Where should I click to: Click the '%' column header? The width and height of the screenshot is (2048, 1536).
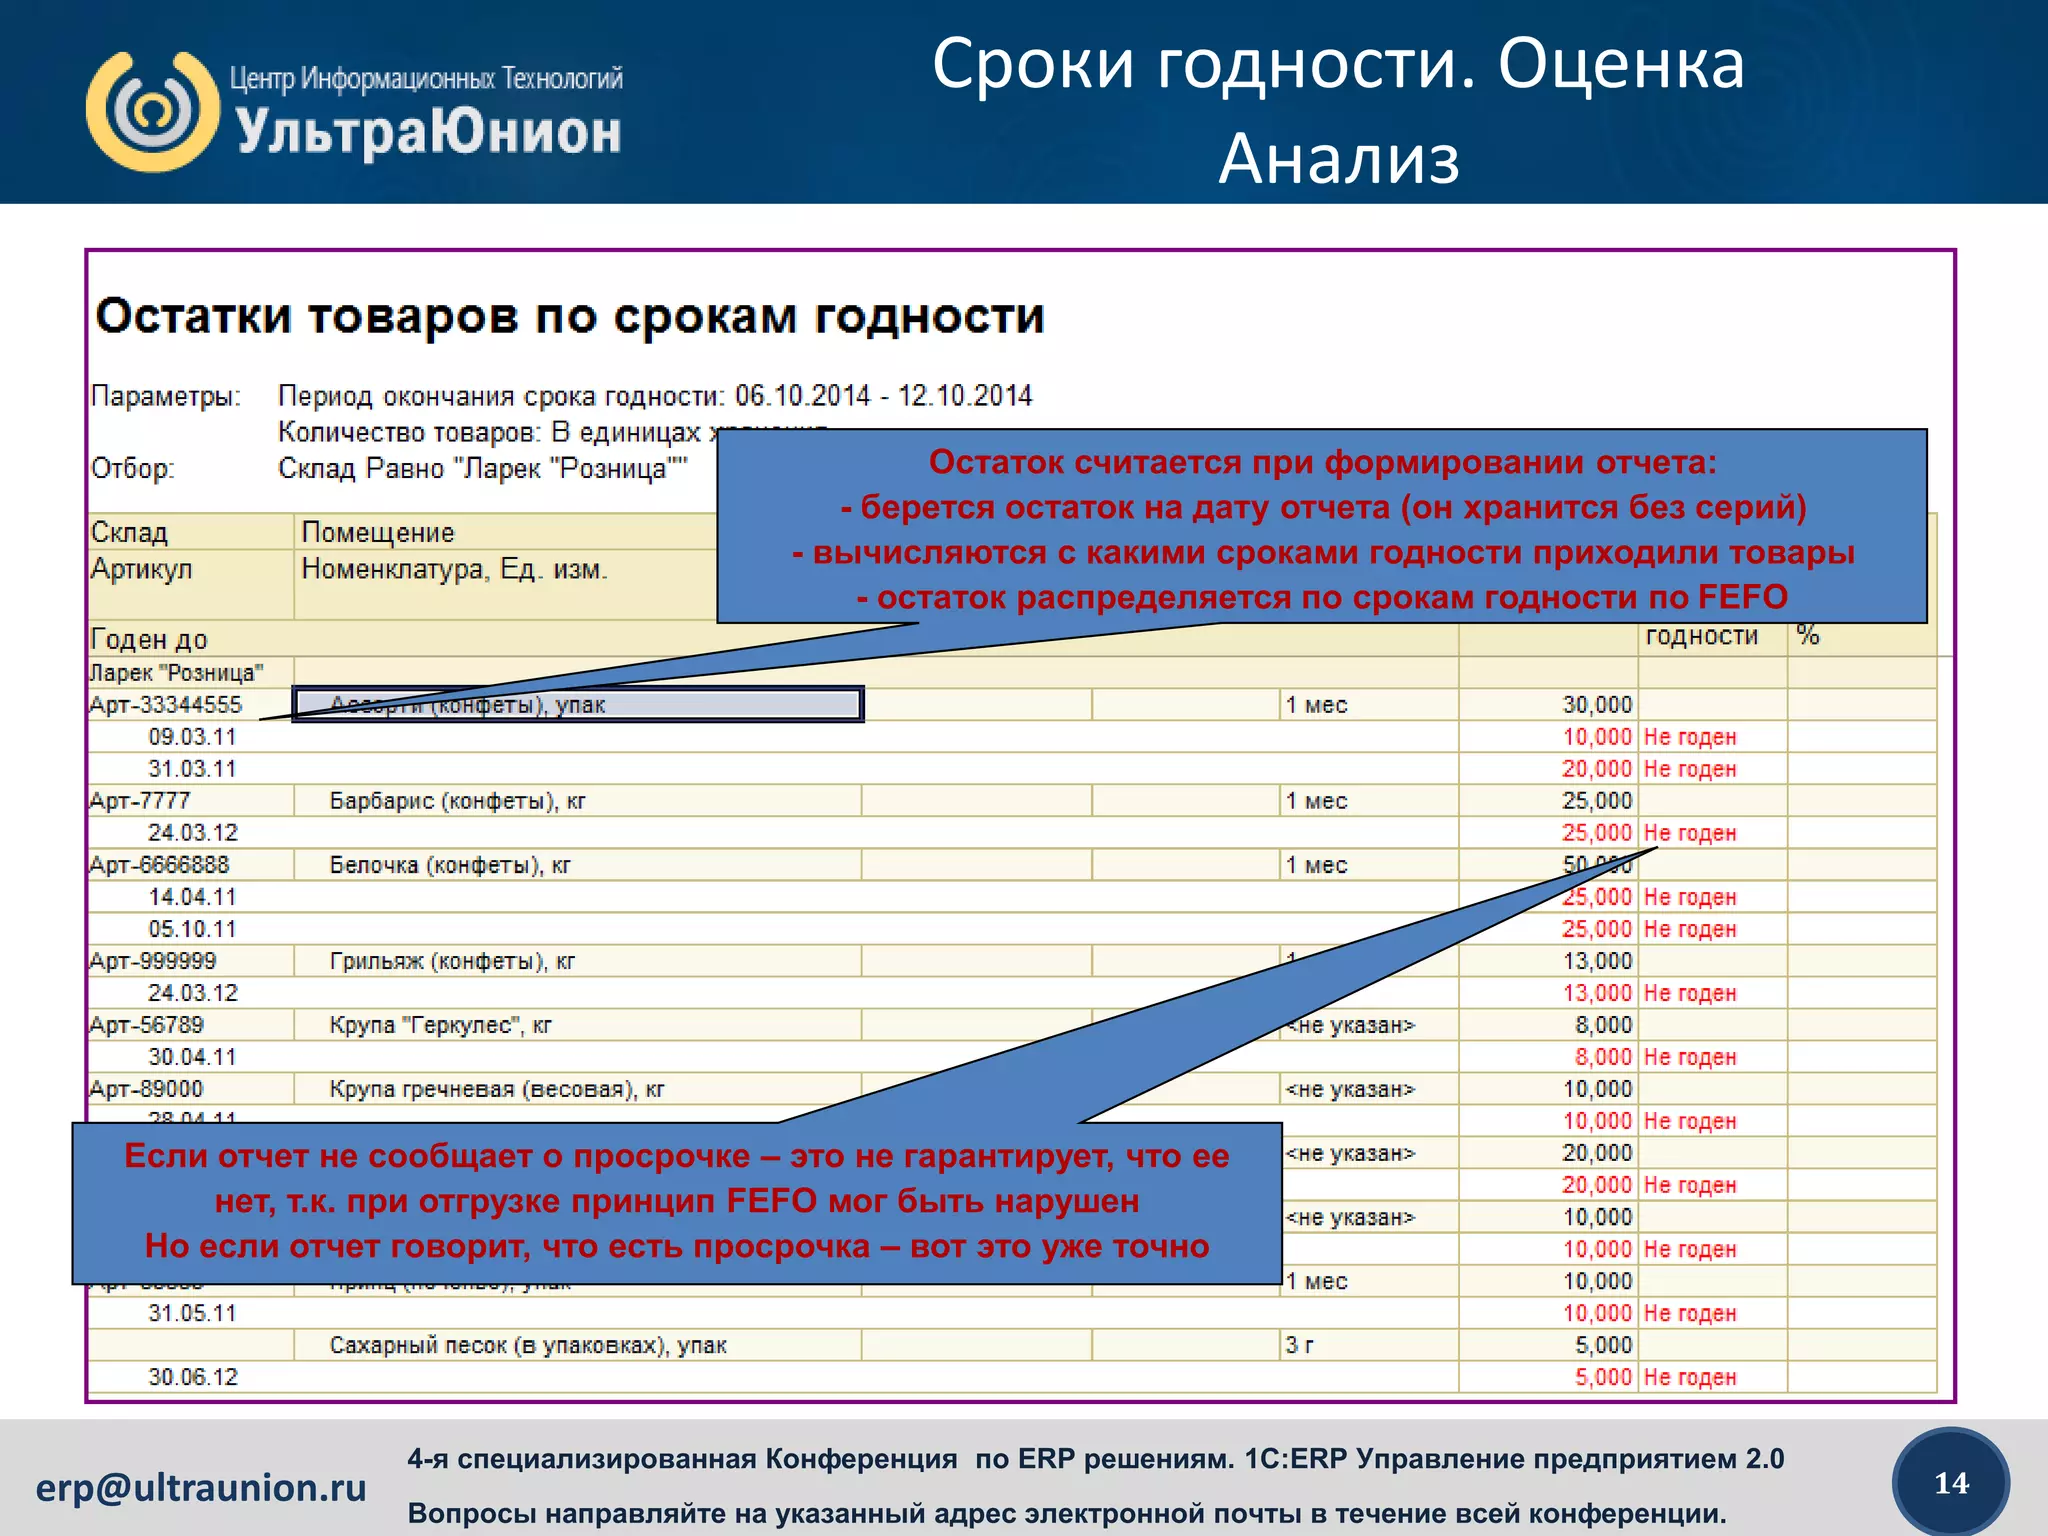tap(1808, 634)
